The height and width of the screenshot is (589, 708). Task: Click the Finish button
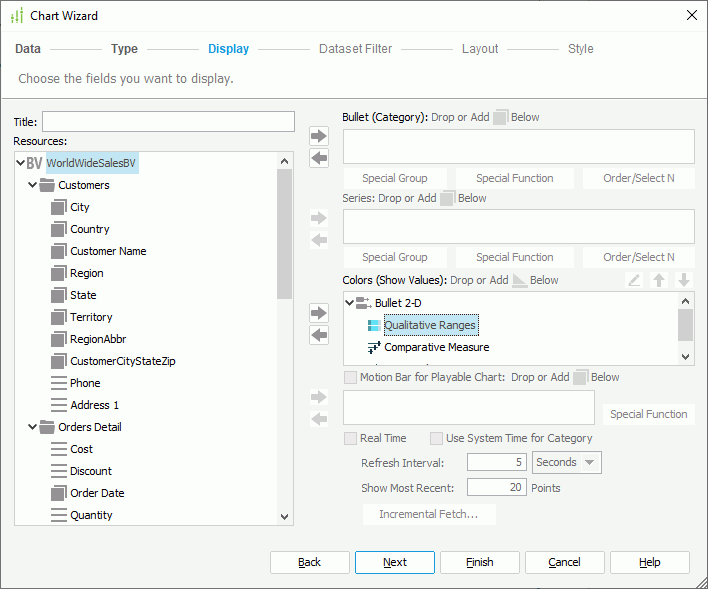point(480,562)
